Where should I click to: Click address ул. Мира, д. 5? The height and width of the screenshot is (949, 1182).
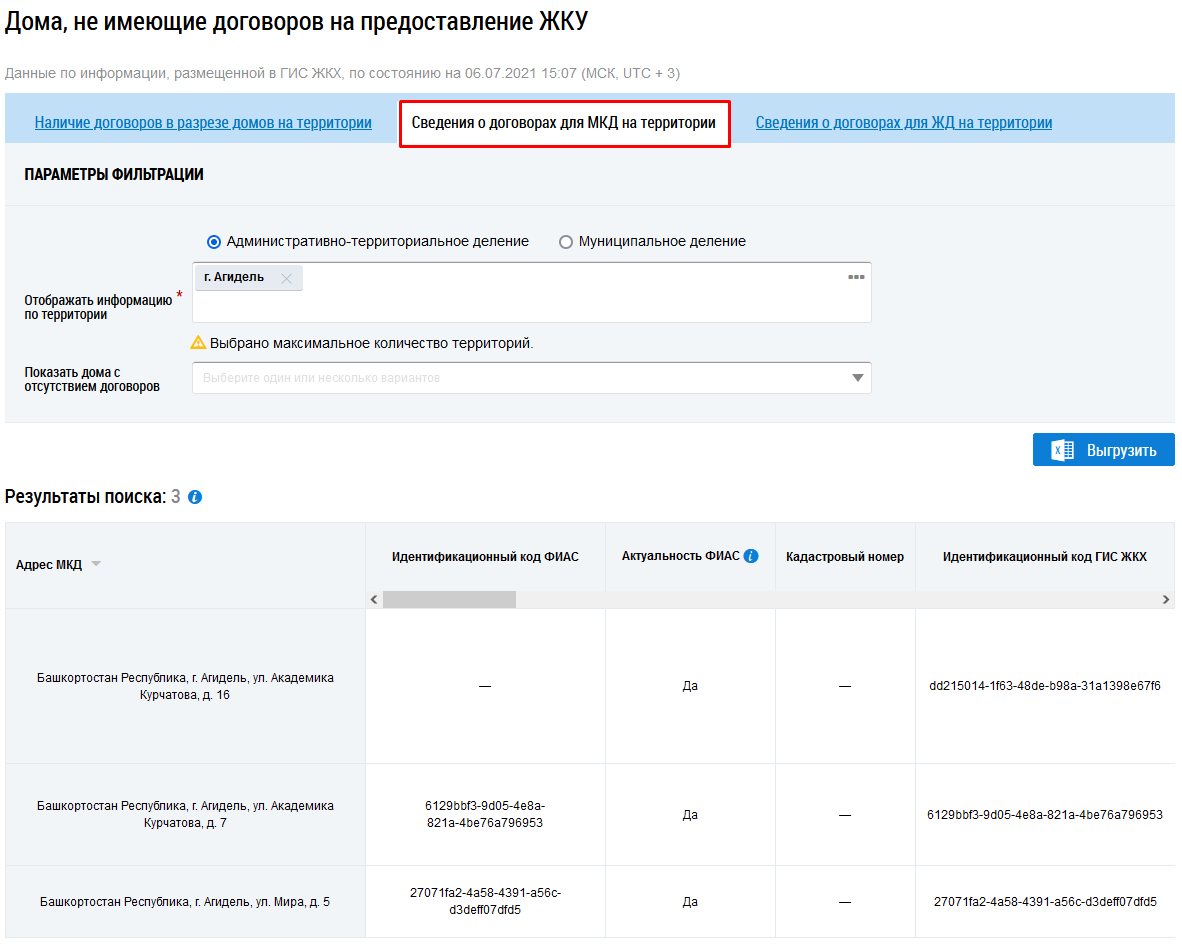(x=185, y=902)
